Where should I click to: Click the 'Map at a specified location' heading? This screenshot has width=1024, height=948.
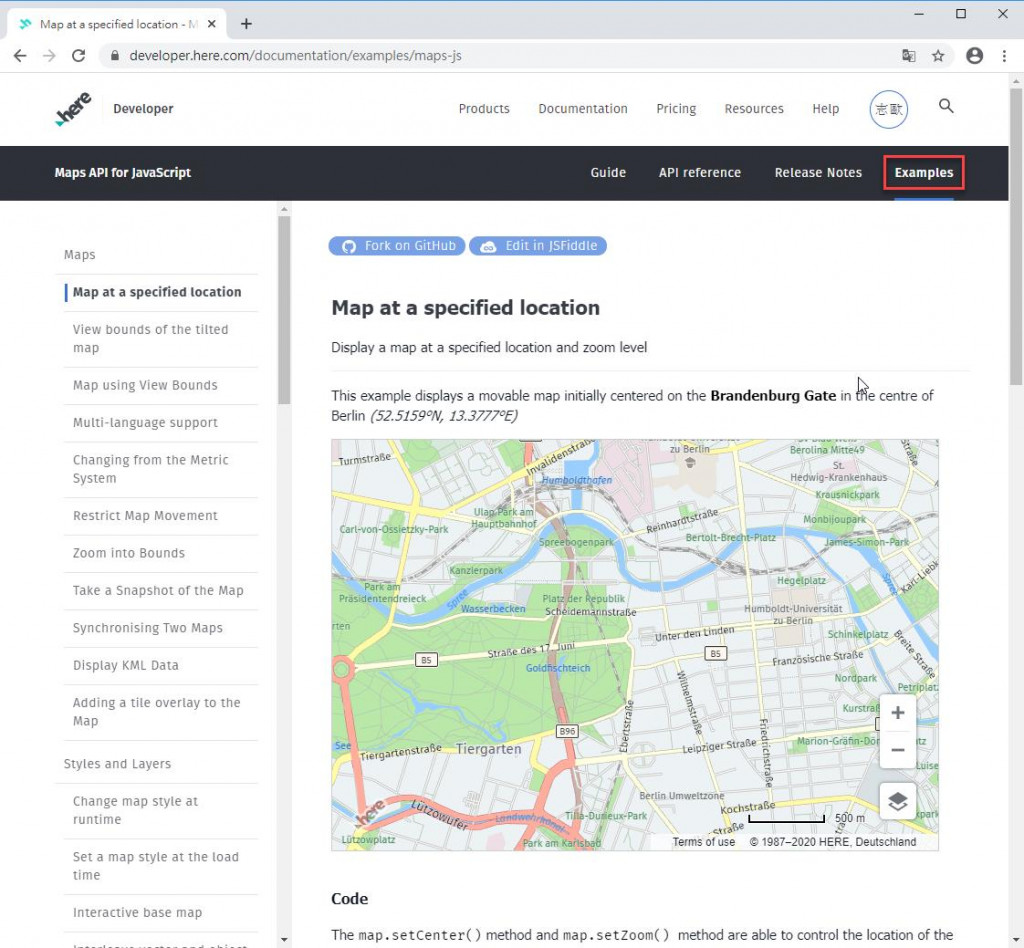(x=465, y=308)
